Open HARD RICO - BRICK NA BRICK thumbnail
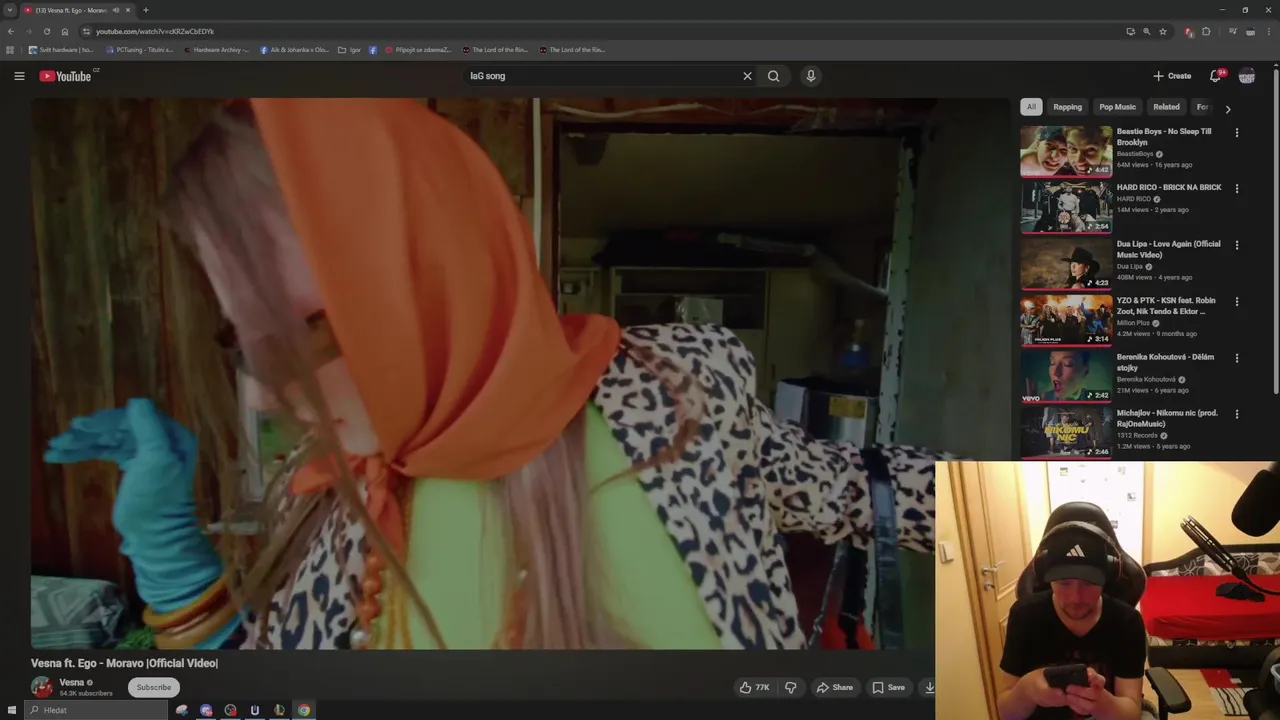The image size is (1280, 720). (x=1066, y=207)
